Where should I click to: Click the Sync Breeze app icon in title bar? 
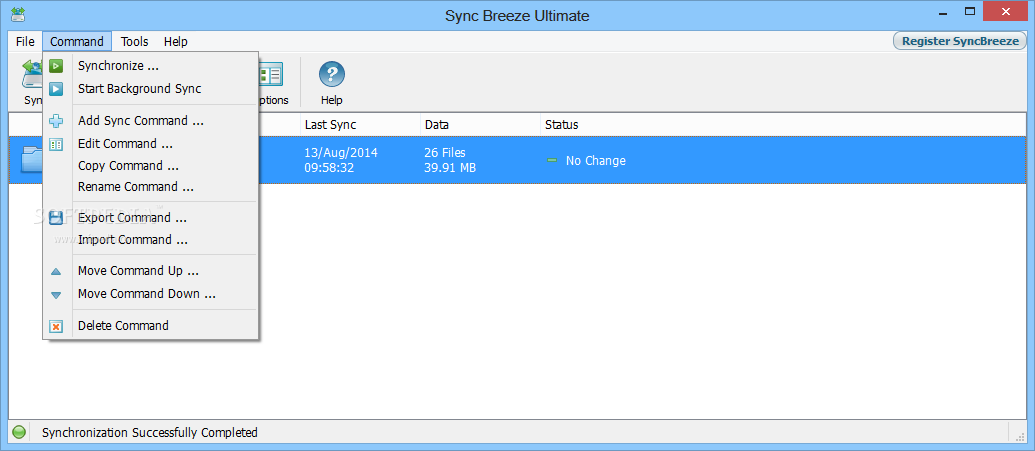tap(18, 14)
